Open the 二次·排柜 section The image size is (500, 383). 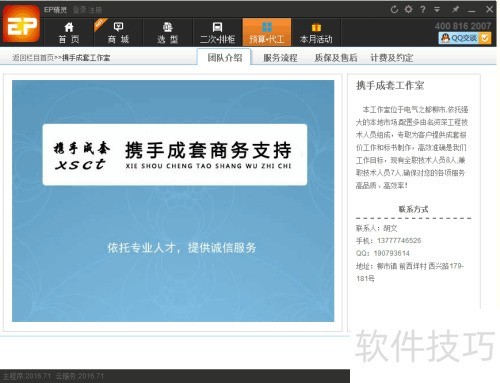pyautogui.click(x=217, y=33)
